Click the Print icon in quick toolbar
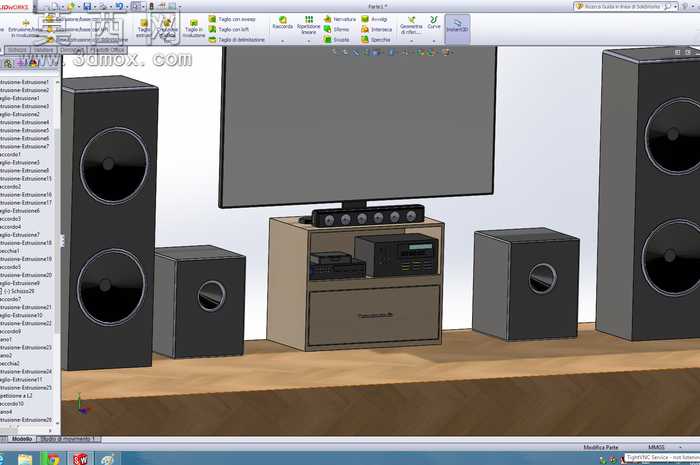This screenshot has height=465, width=700. tap(104, 6)
